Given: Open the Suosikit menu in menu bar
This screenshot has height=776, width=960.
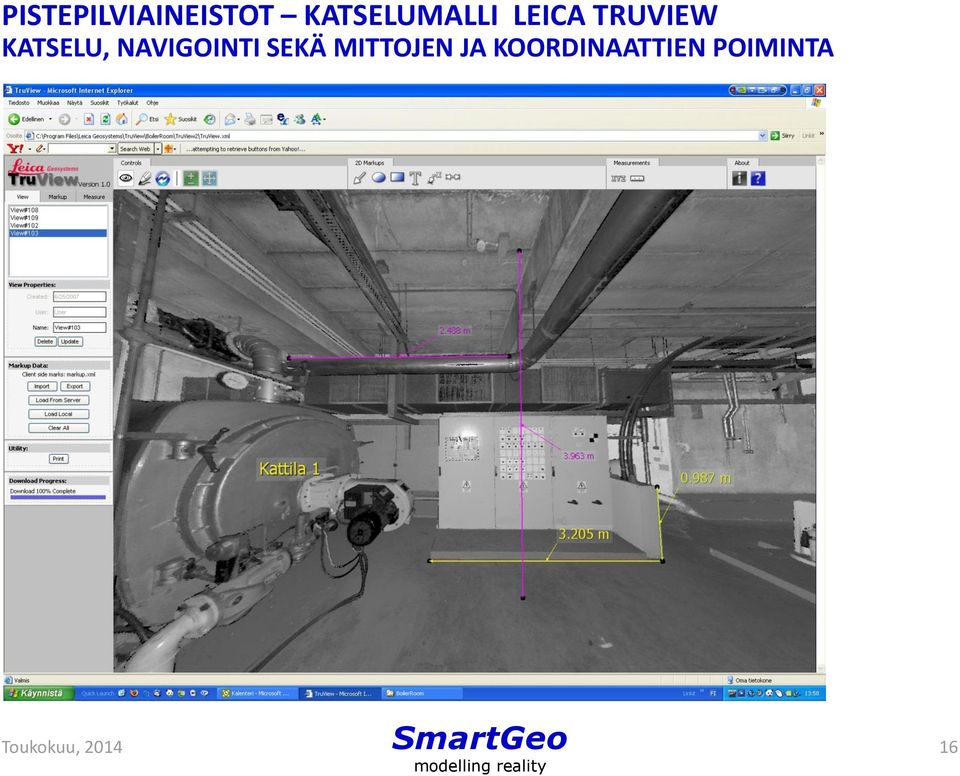Looking at the screenshot, I should [99, 103].
